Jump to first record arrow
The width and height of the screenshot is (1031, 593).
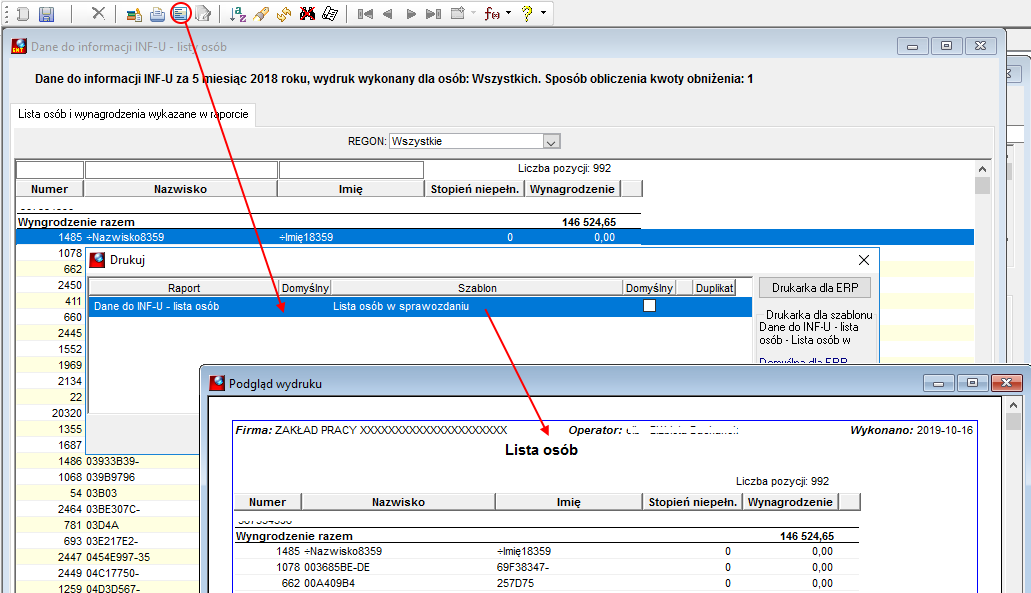(365, 14)
